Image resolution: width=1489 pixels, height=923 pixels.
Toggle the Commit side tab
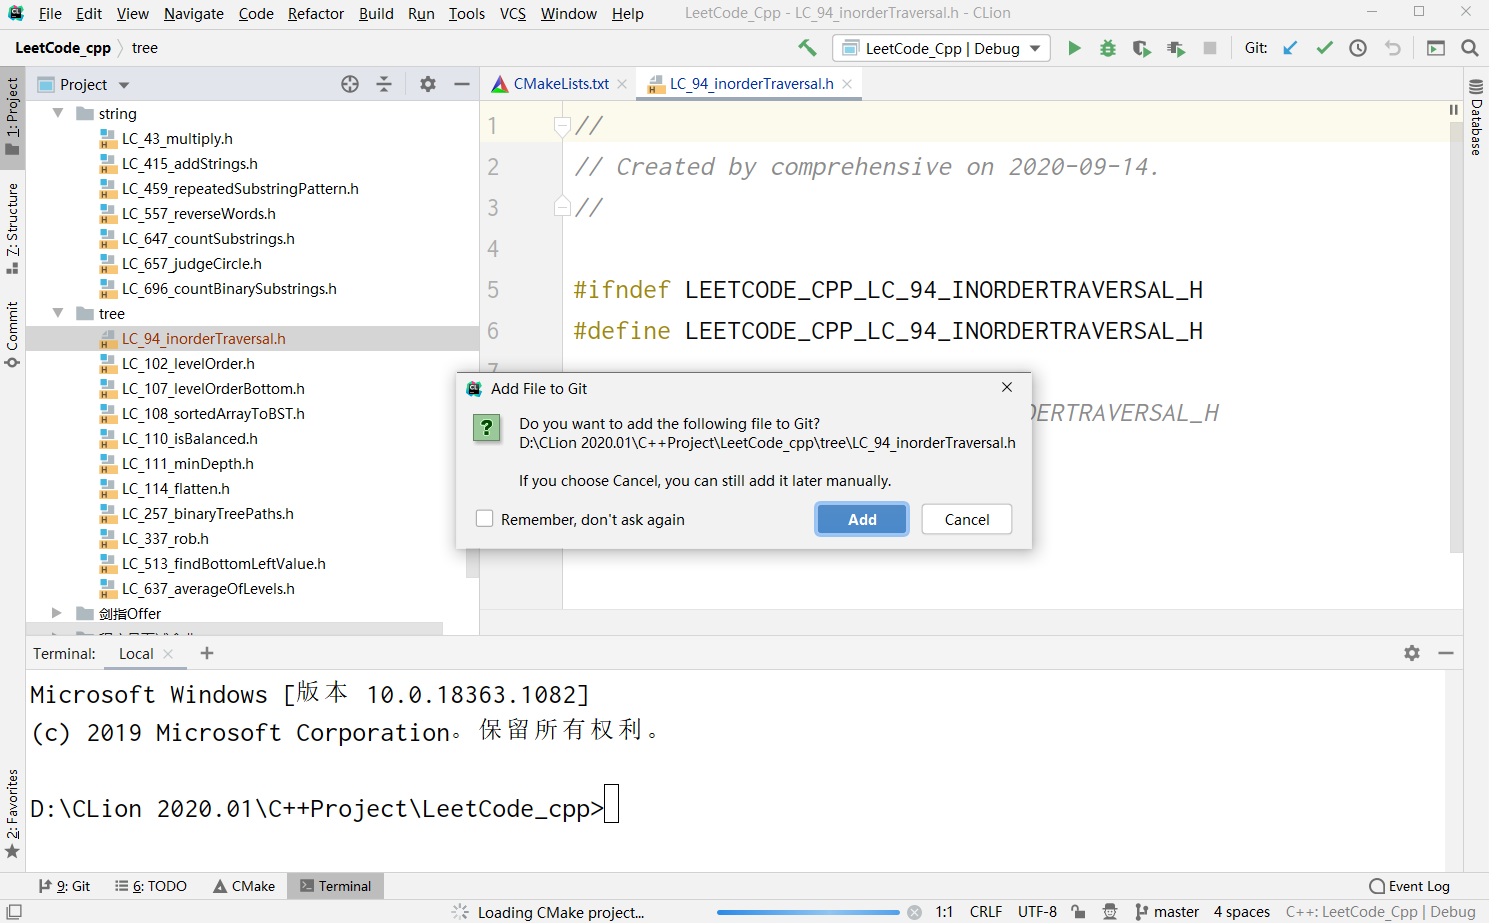[x=12, y=335]
